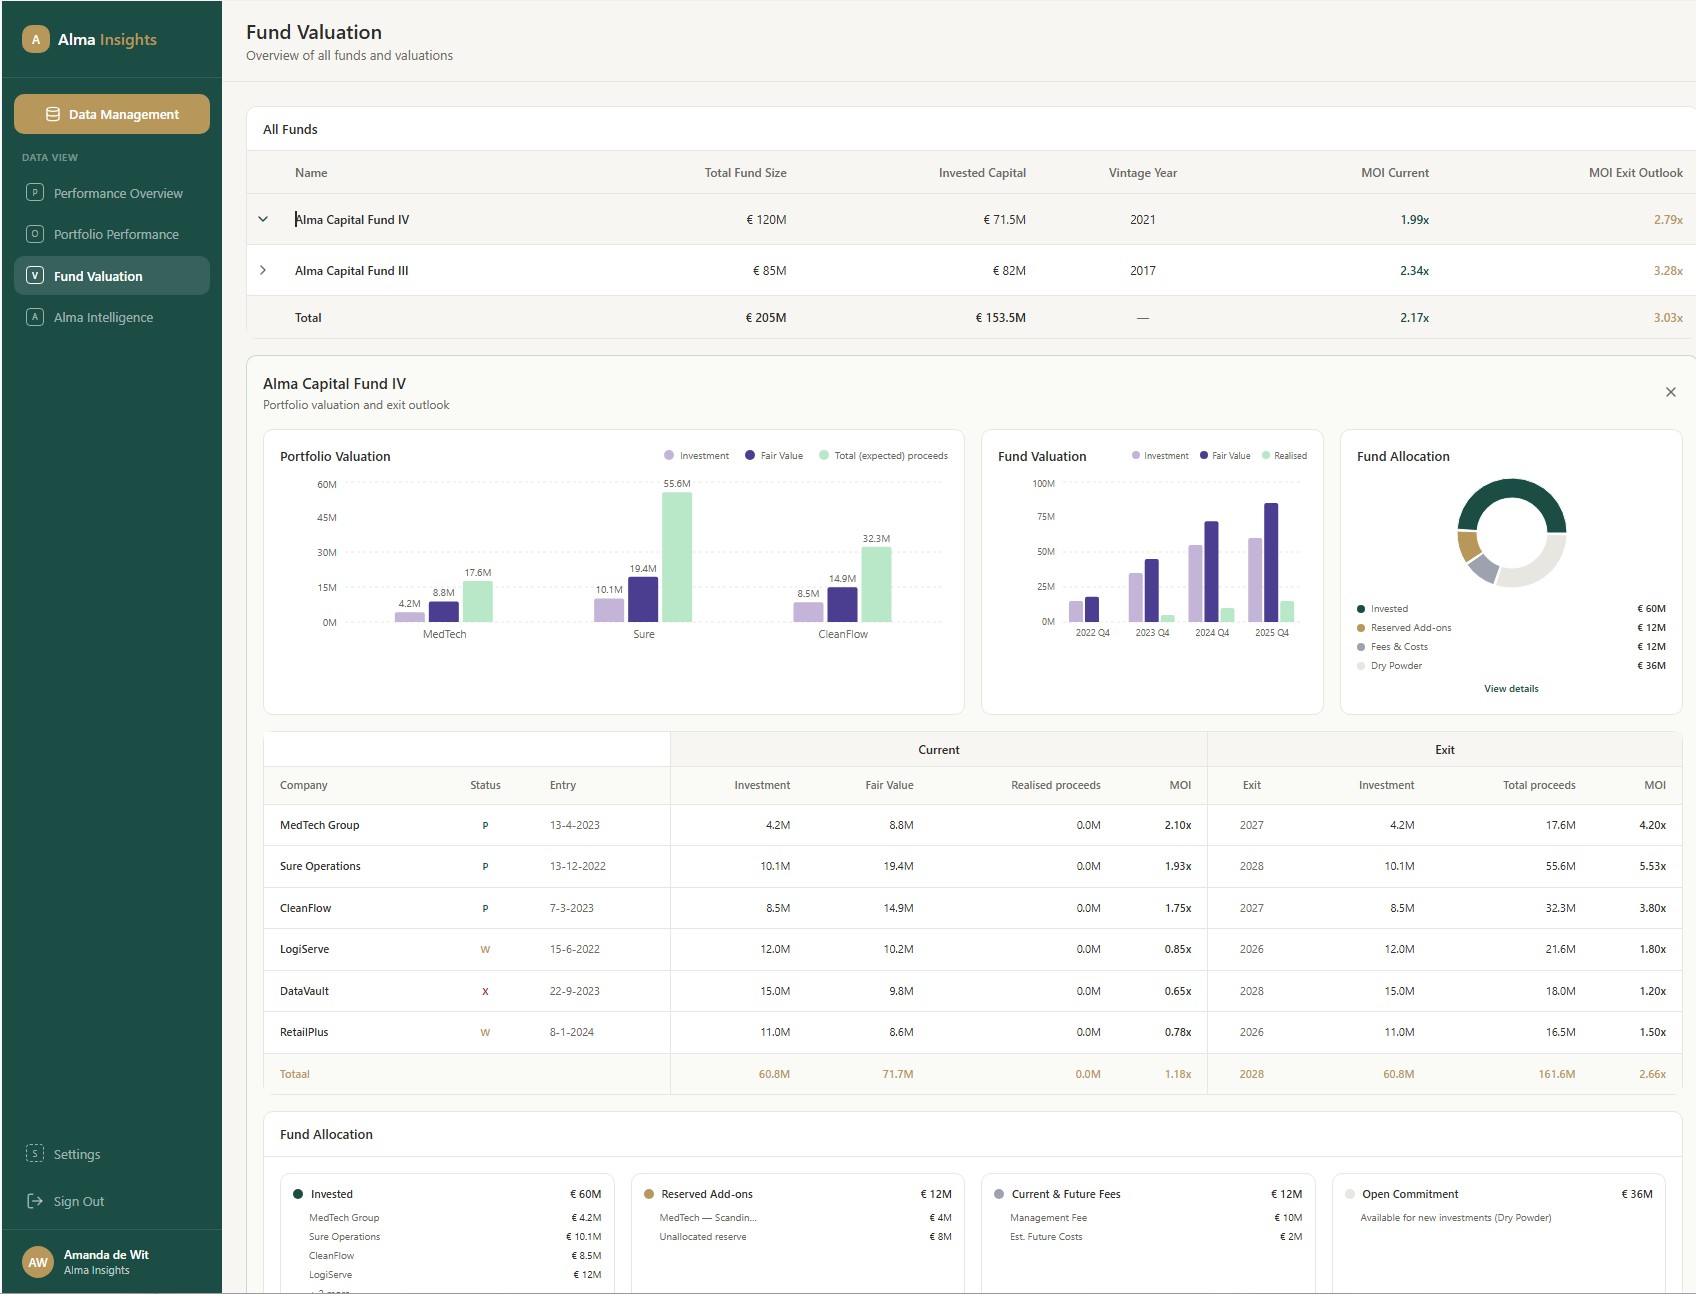
Task: Toggle Fair Value legend in Fund Valuation chart
Action: click(x=1225, y=455)
